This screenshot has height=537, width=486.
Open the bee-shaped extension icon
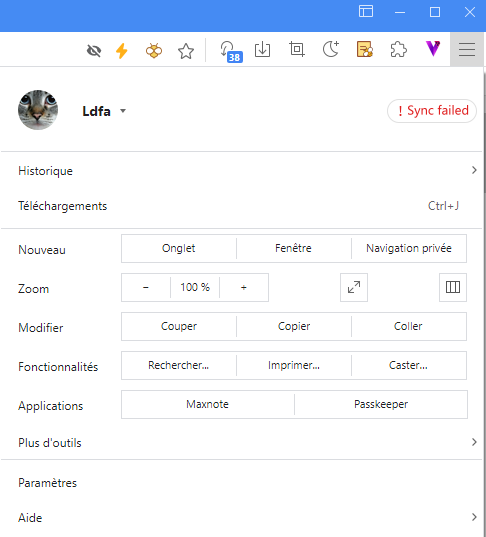154,50
